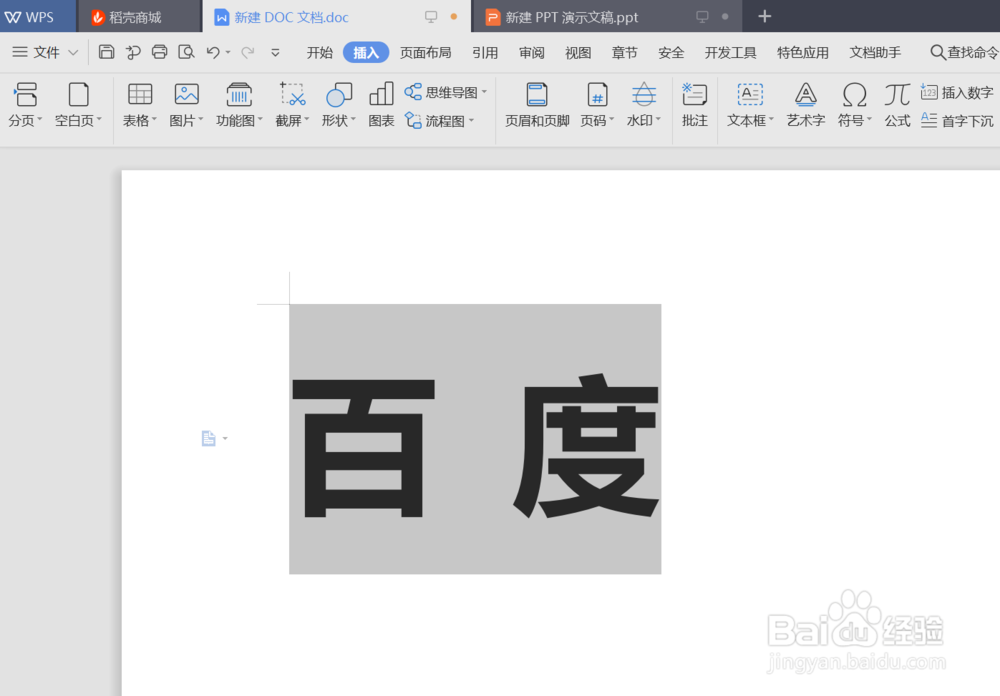This screenshot has width=1000, height=696.
Task: Apply 首字下沉 drop cap
Action: pyautogui.click(x=957, y=121)
